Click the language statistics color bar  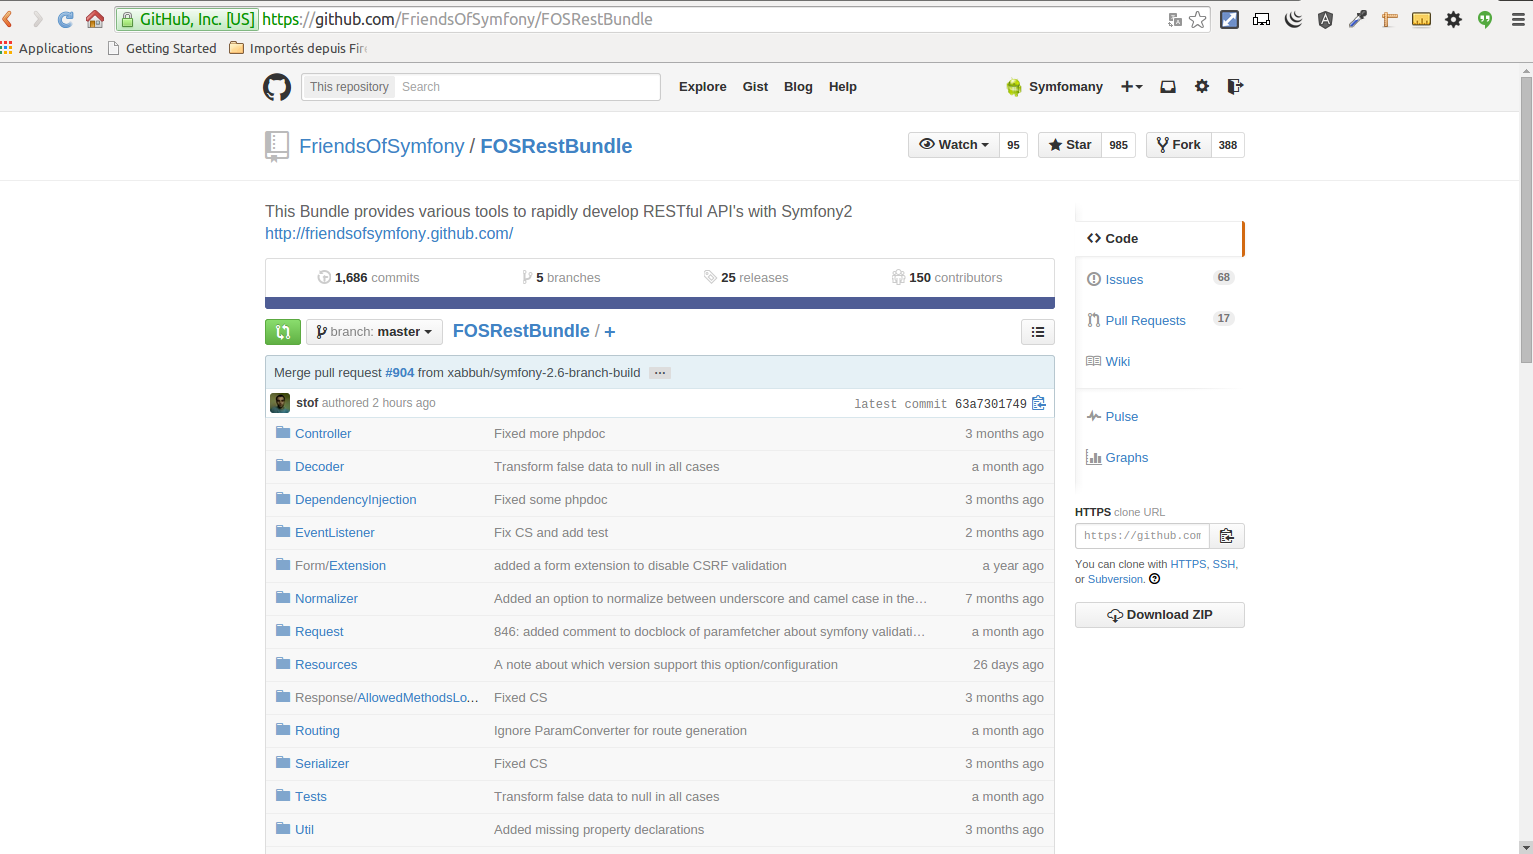point(660,303)
